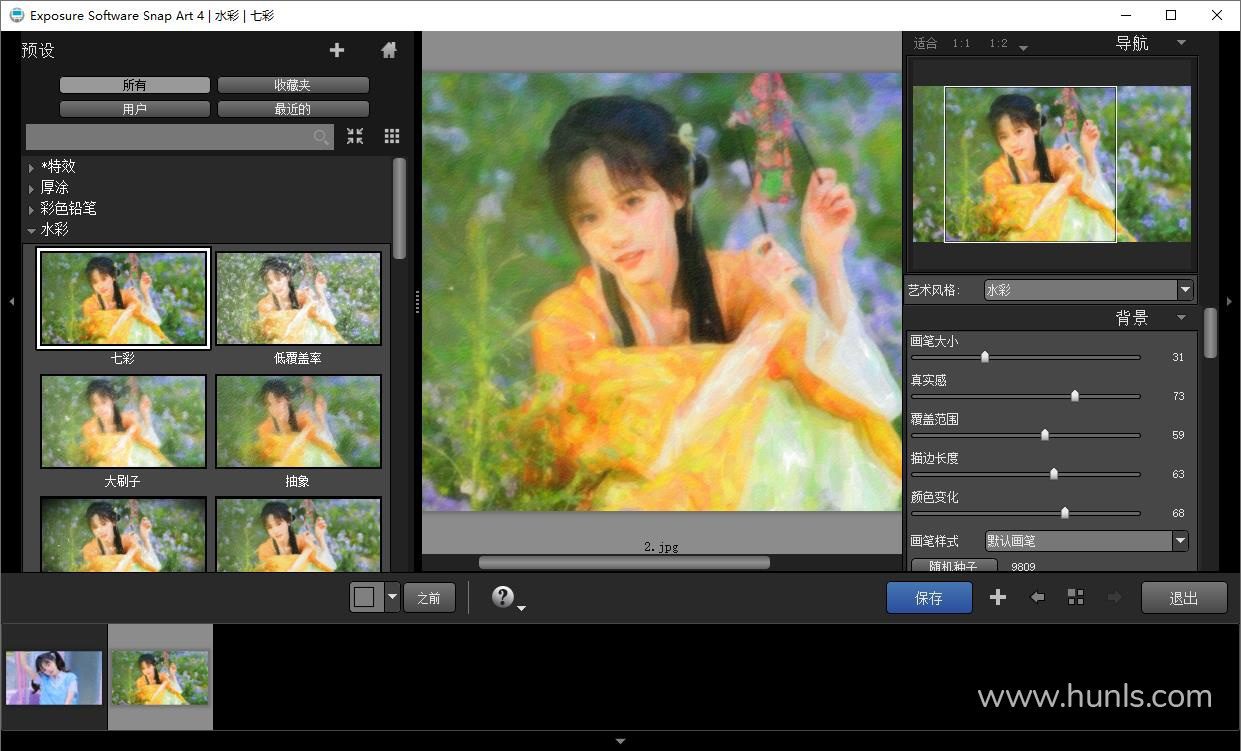
Task: Select the 最近的 presets tab
Action: click(293, 109)
